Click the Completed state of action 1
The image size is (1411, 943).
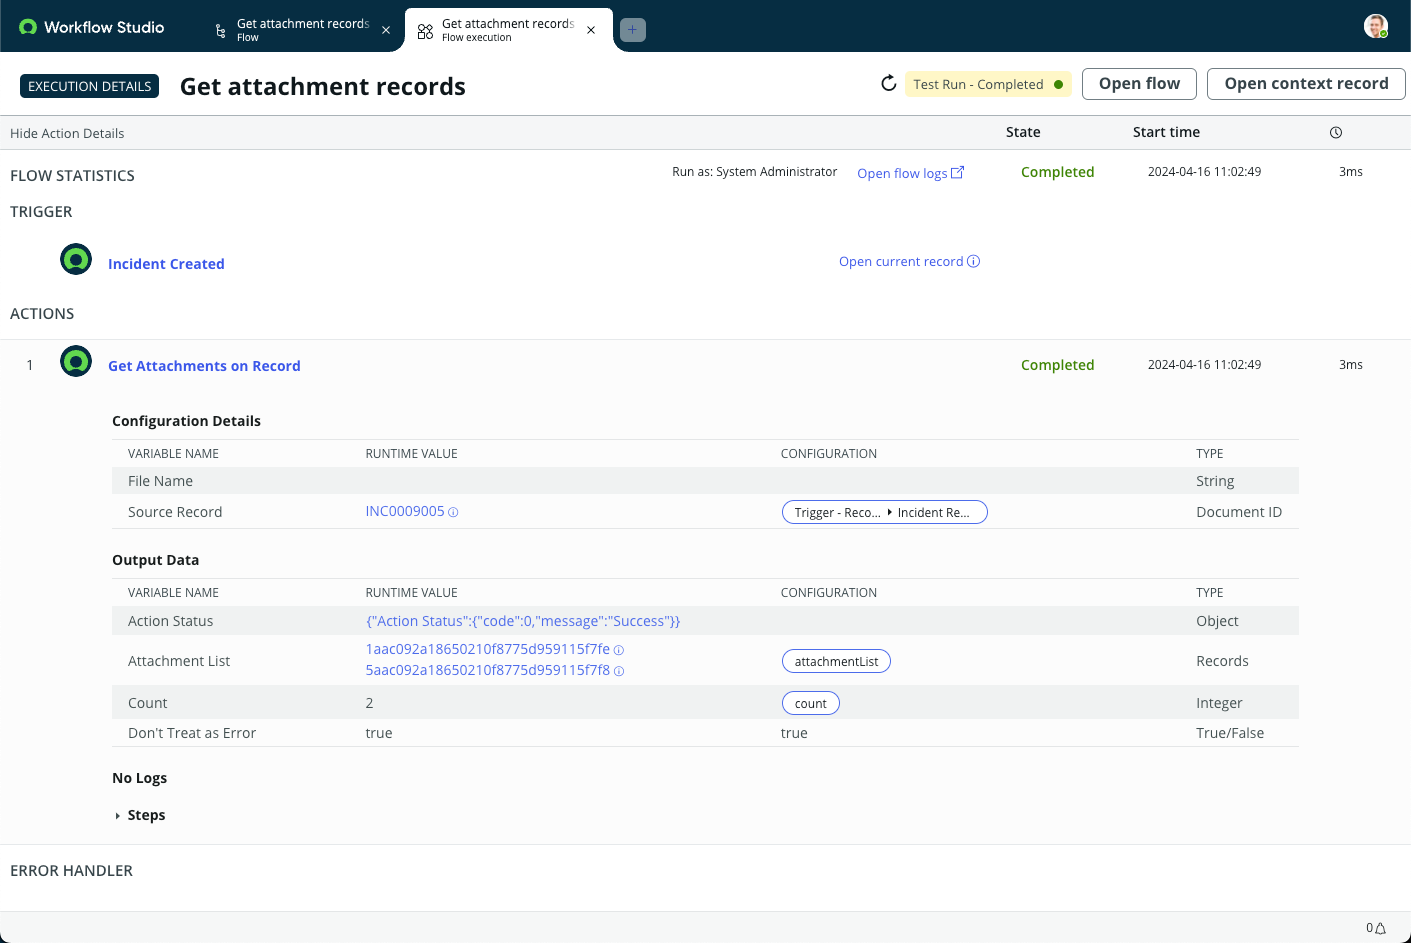point(1057,365)
